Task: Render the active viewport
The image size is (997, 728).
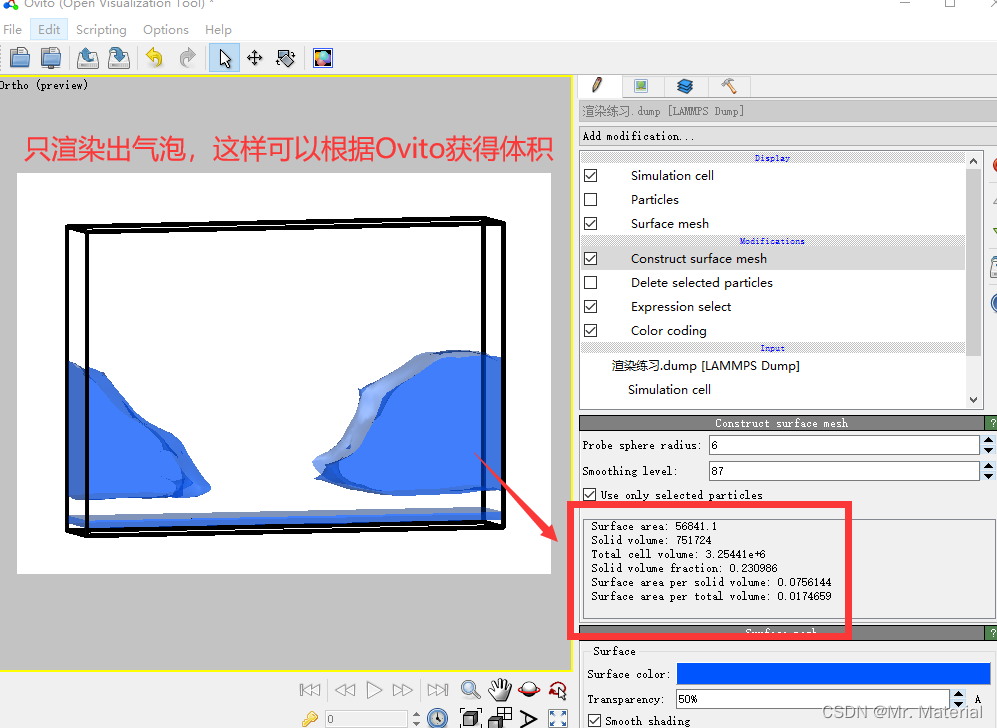Action: pos(323,58)
